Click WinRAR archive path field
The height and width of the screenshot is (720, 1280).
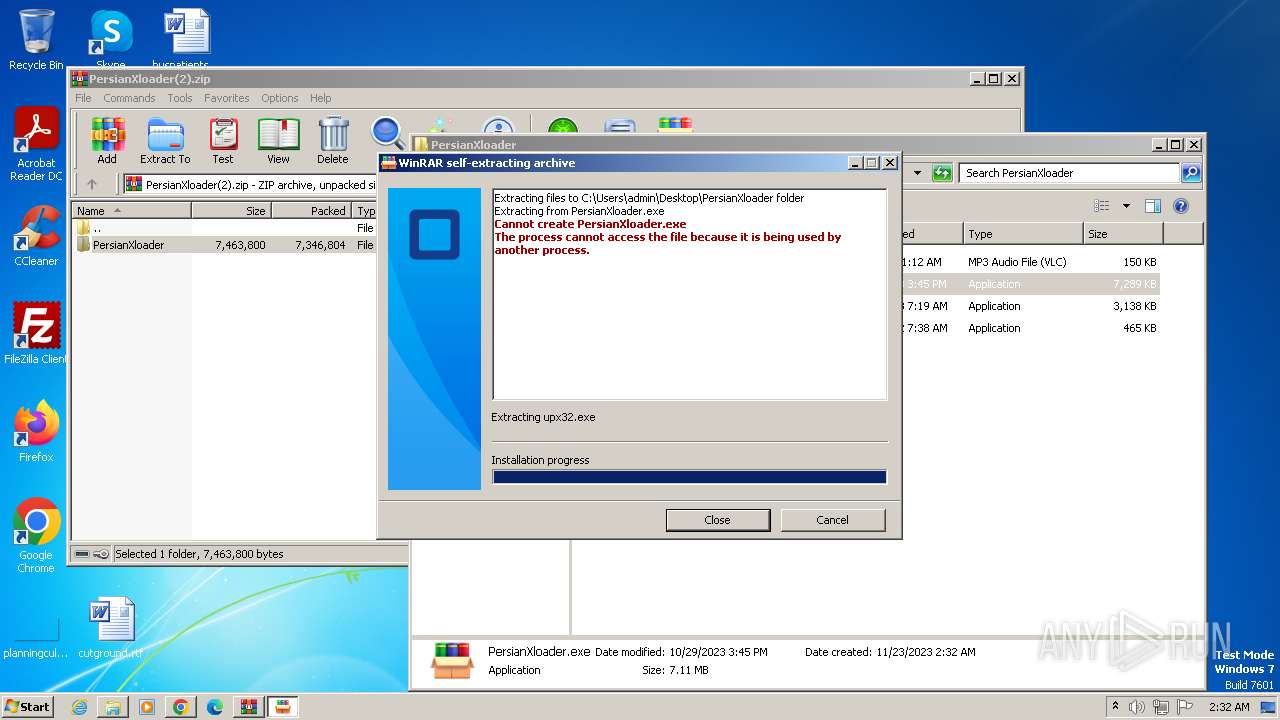tap(250, 184)
